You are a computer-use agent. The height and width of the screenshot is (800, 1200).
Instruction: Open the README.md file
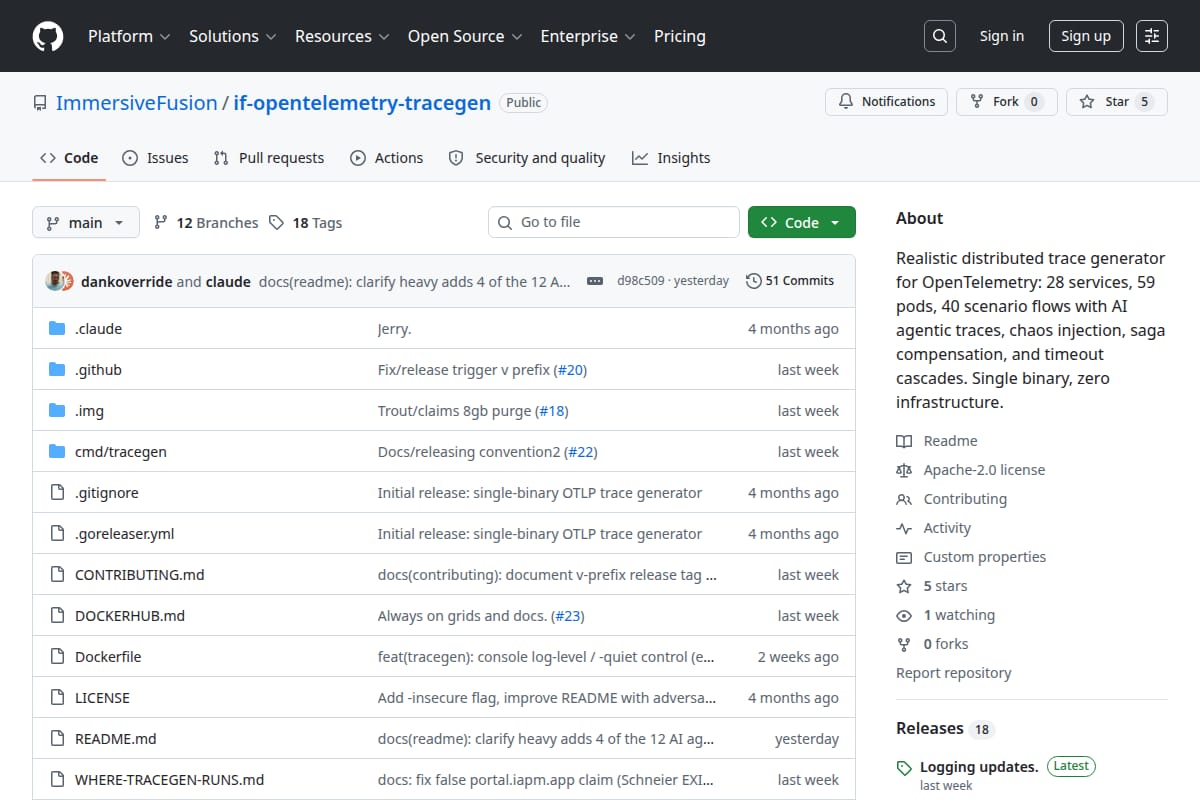pos(116,739)
